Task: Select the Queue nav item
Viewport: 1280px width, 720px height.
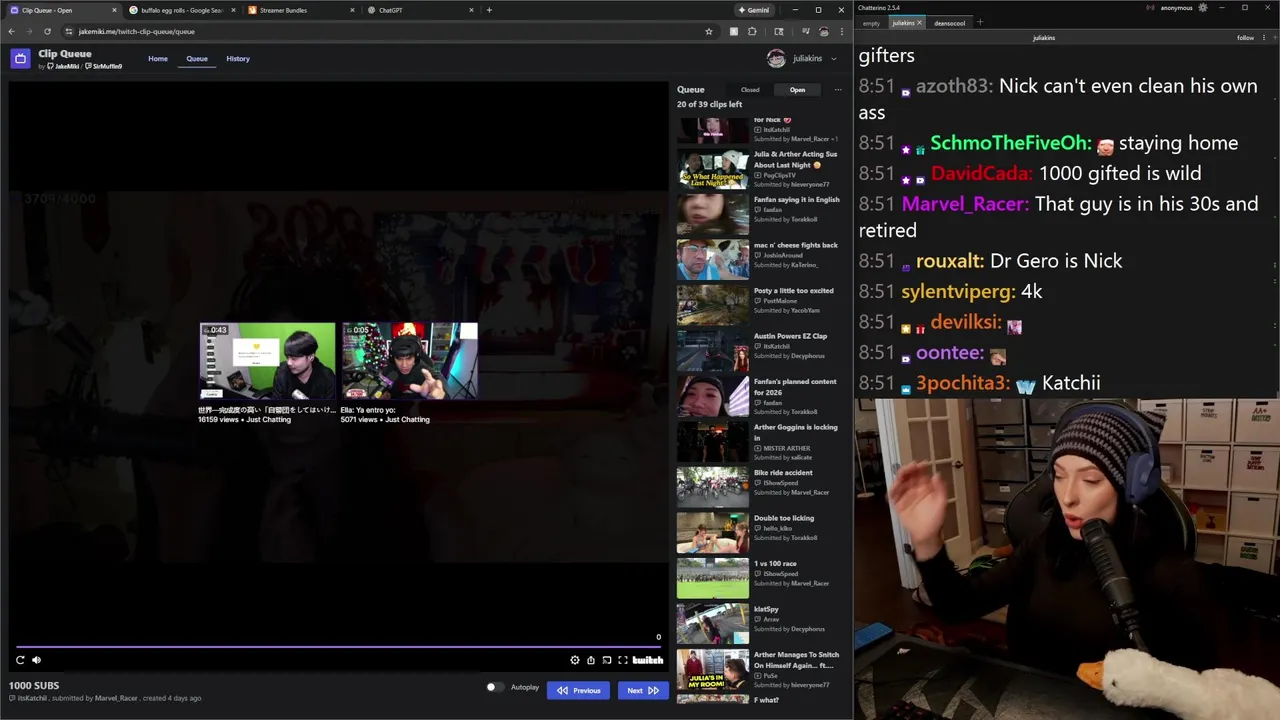Action: (x=197, y=58)
